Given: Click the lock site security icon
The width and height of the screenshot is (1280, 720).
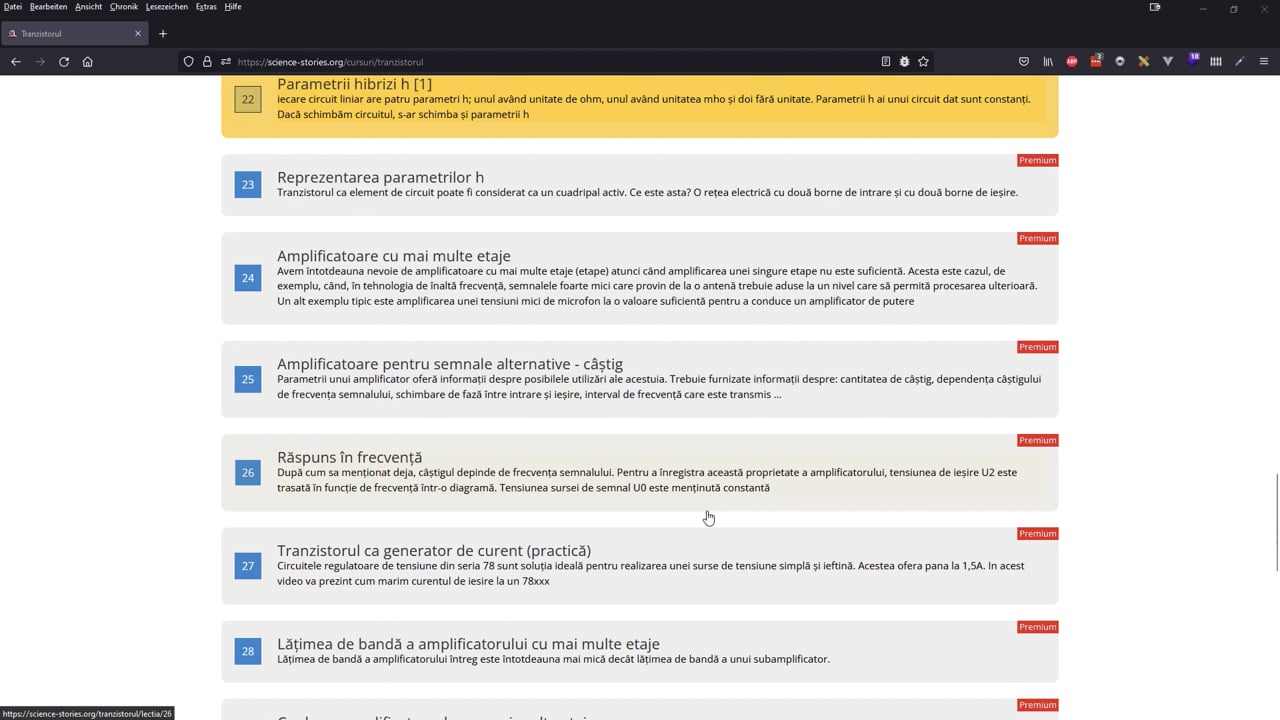Looking at the screenshot, I should [x=207, y=61].
